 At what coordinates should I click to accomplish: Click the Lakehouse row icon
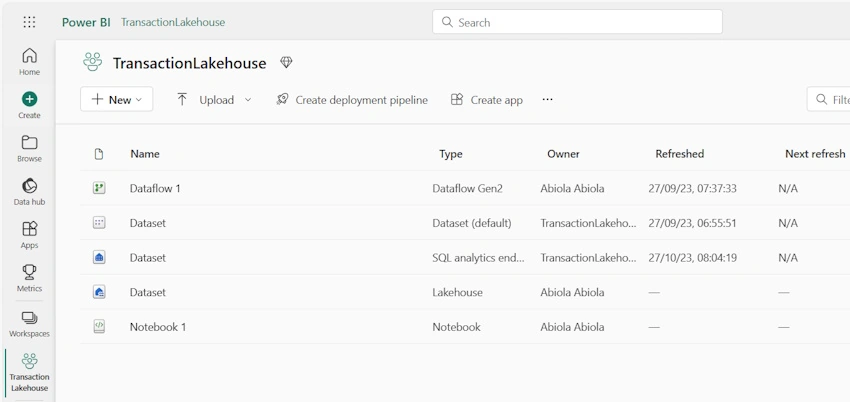pyautogui.click(x=99, y=292)
